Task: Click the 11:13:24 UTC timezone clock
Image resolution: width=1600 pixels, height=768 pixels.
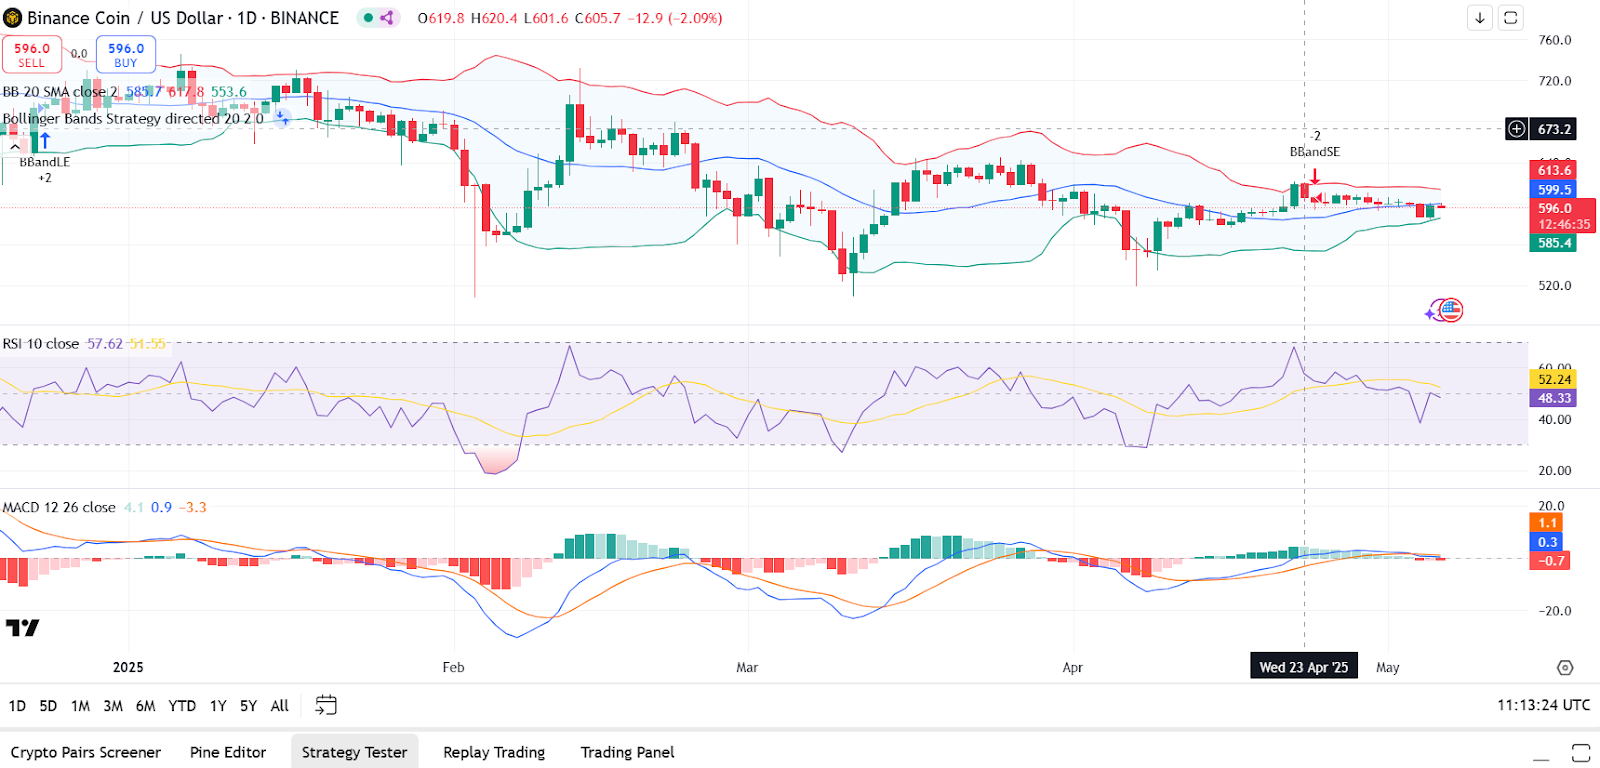Action: 1543,706
